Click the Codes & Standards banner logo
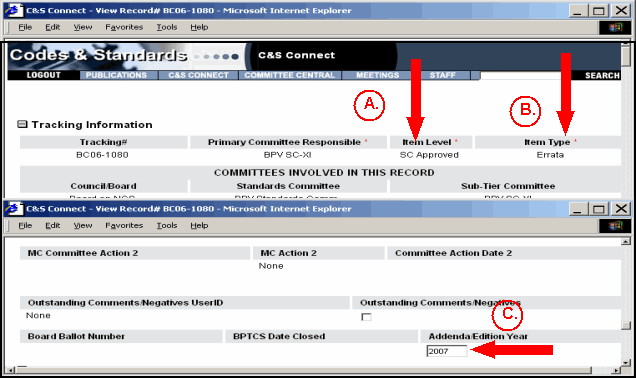Image resolution: width=636 pixels, height=378 pixels. pos(98,55)
